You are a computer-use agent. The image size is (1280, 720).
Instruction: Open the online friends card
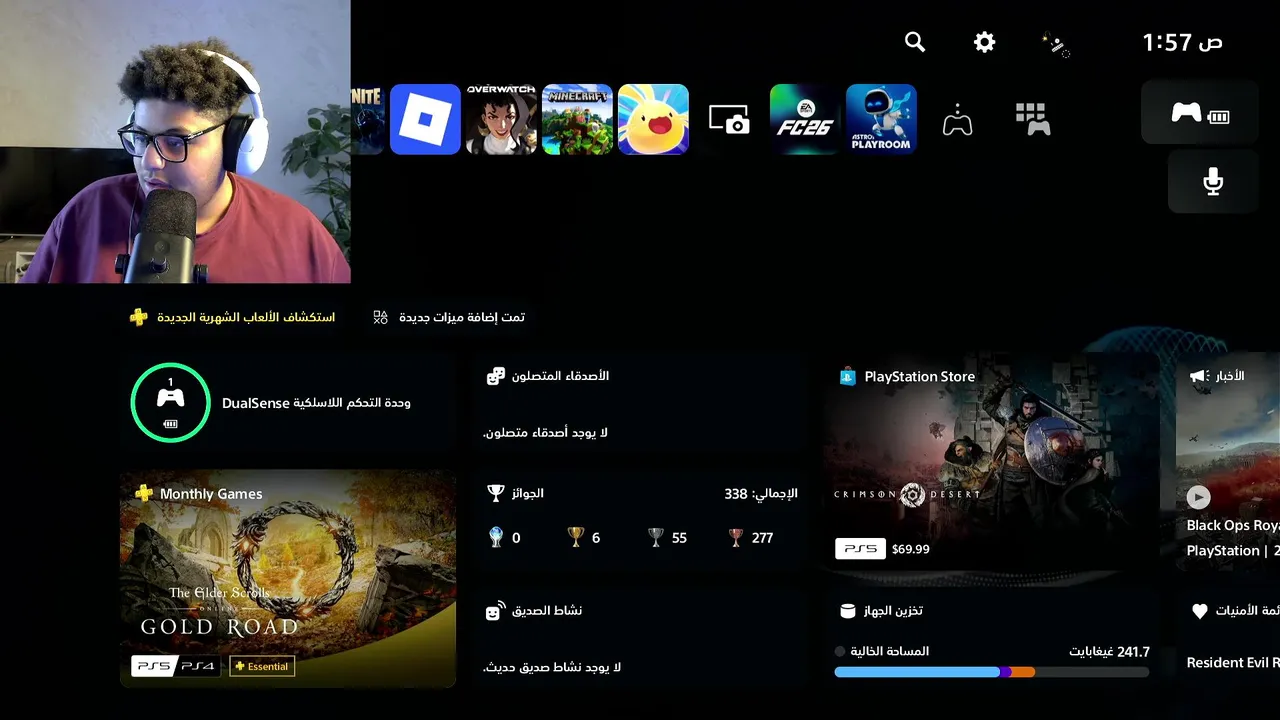(x=640, y=403)
